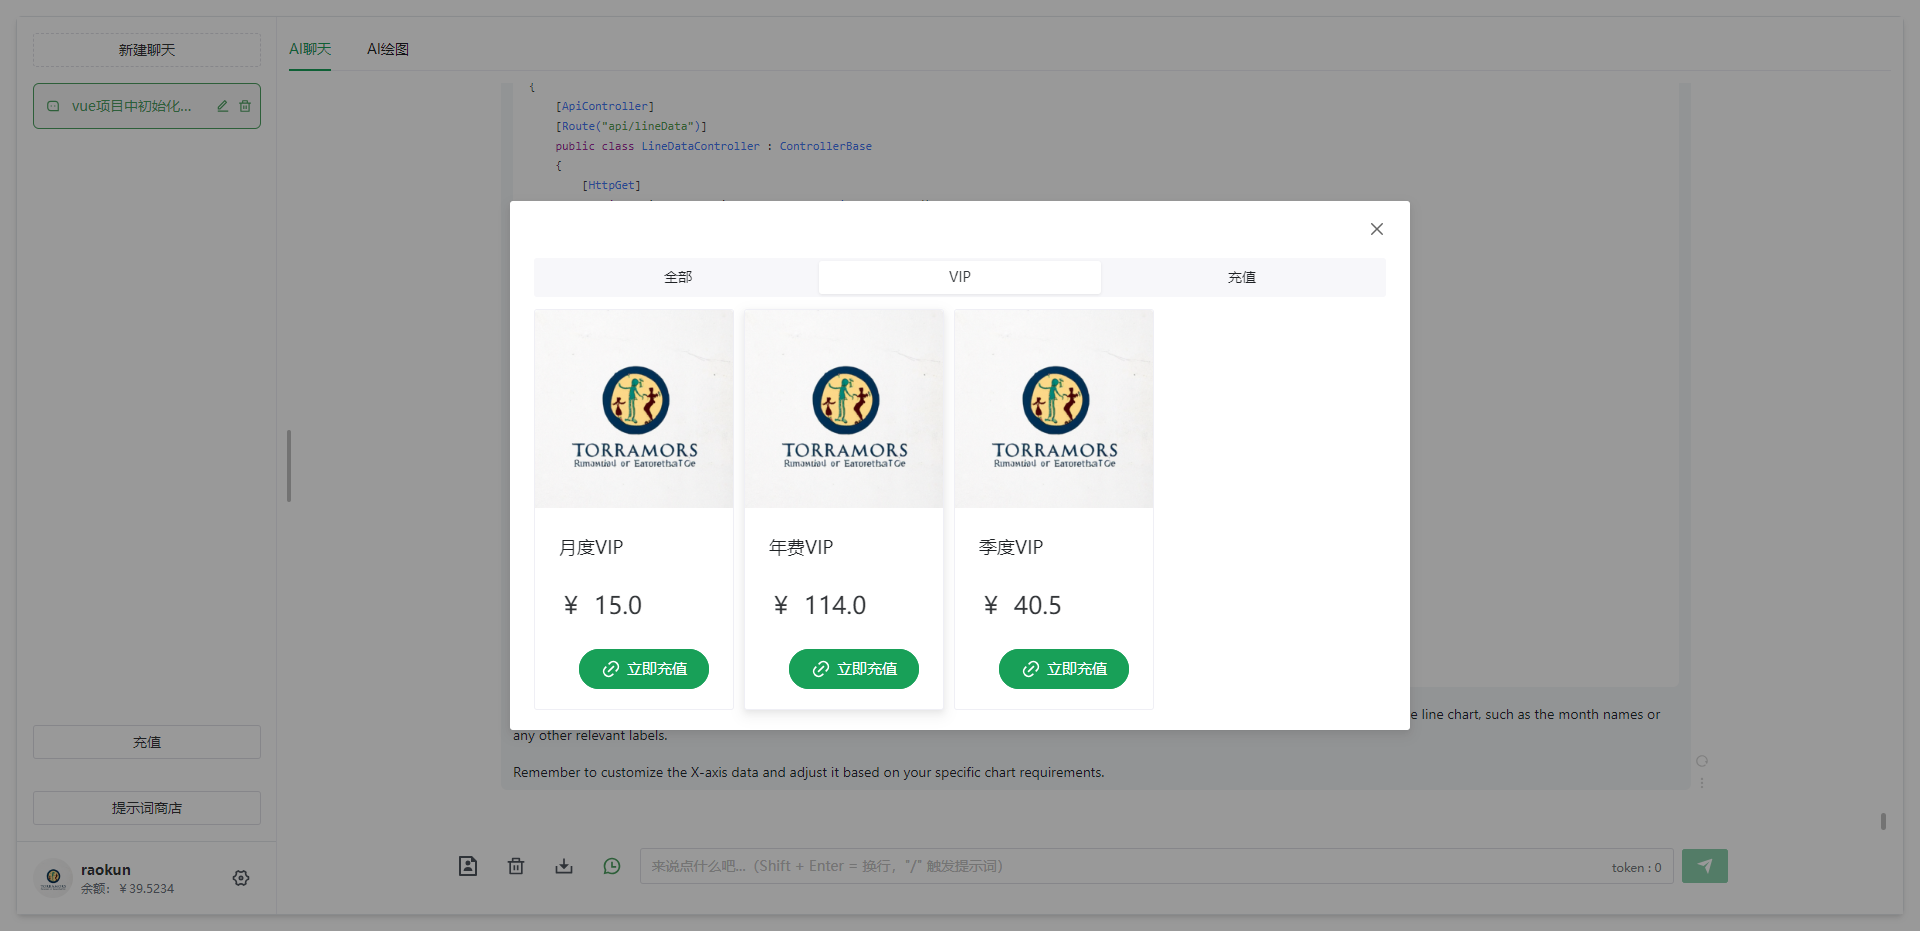Image resolution: width=1920 pixels, height=931 pixels.
Task: Click the sidebar 充值 button
Action: point(147,742)
